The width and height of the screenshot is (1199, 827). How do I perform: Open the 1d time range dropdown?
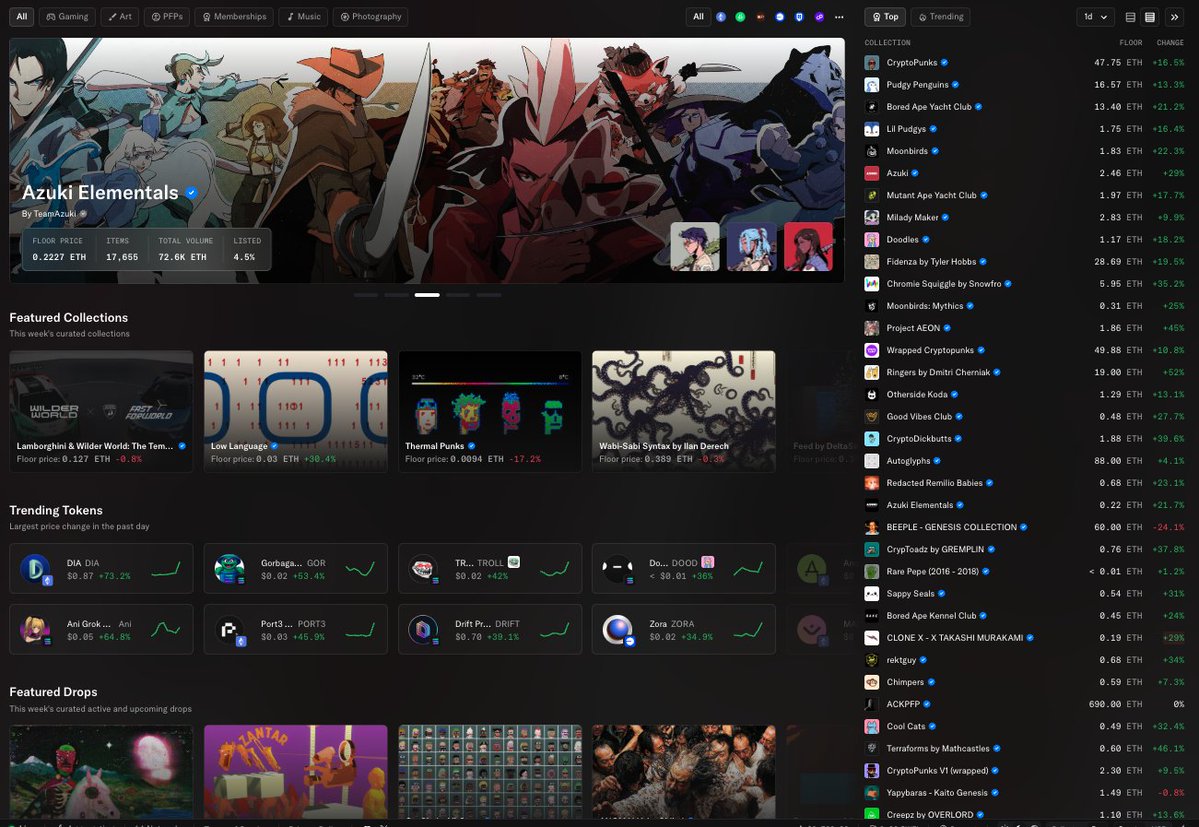point(1095,17)
